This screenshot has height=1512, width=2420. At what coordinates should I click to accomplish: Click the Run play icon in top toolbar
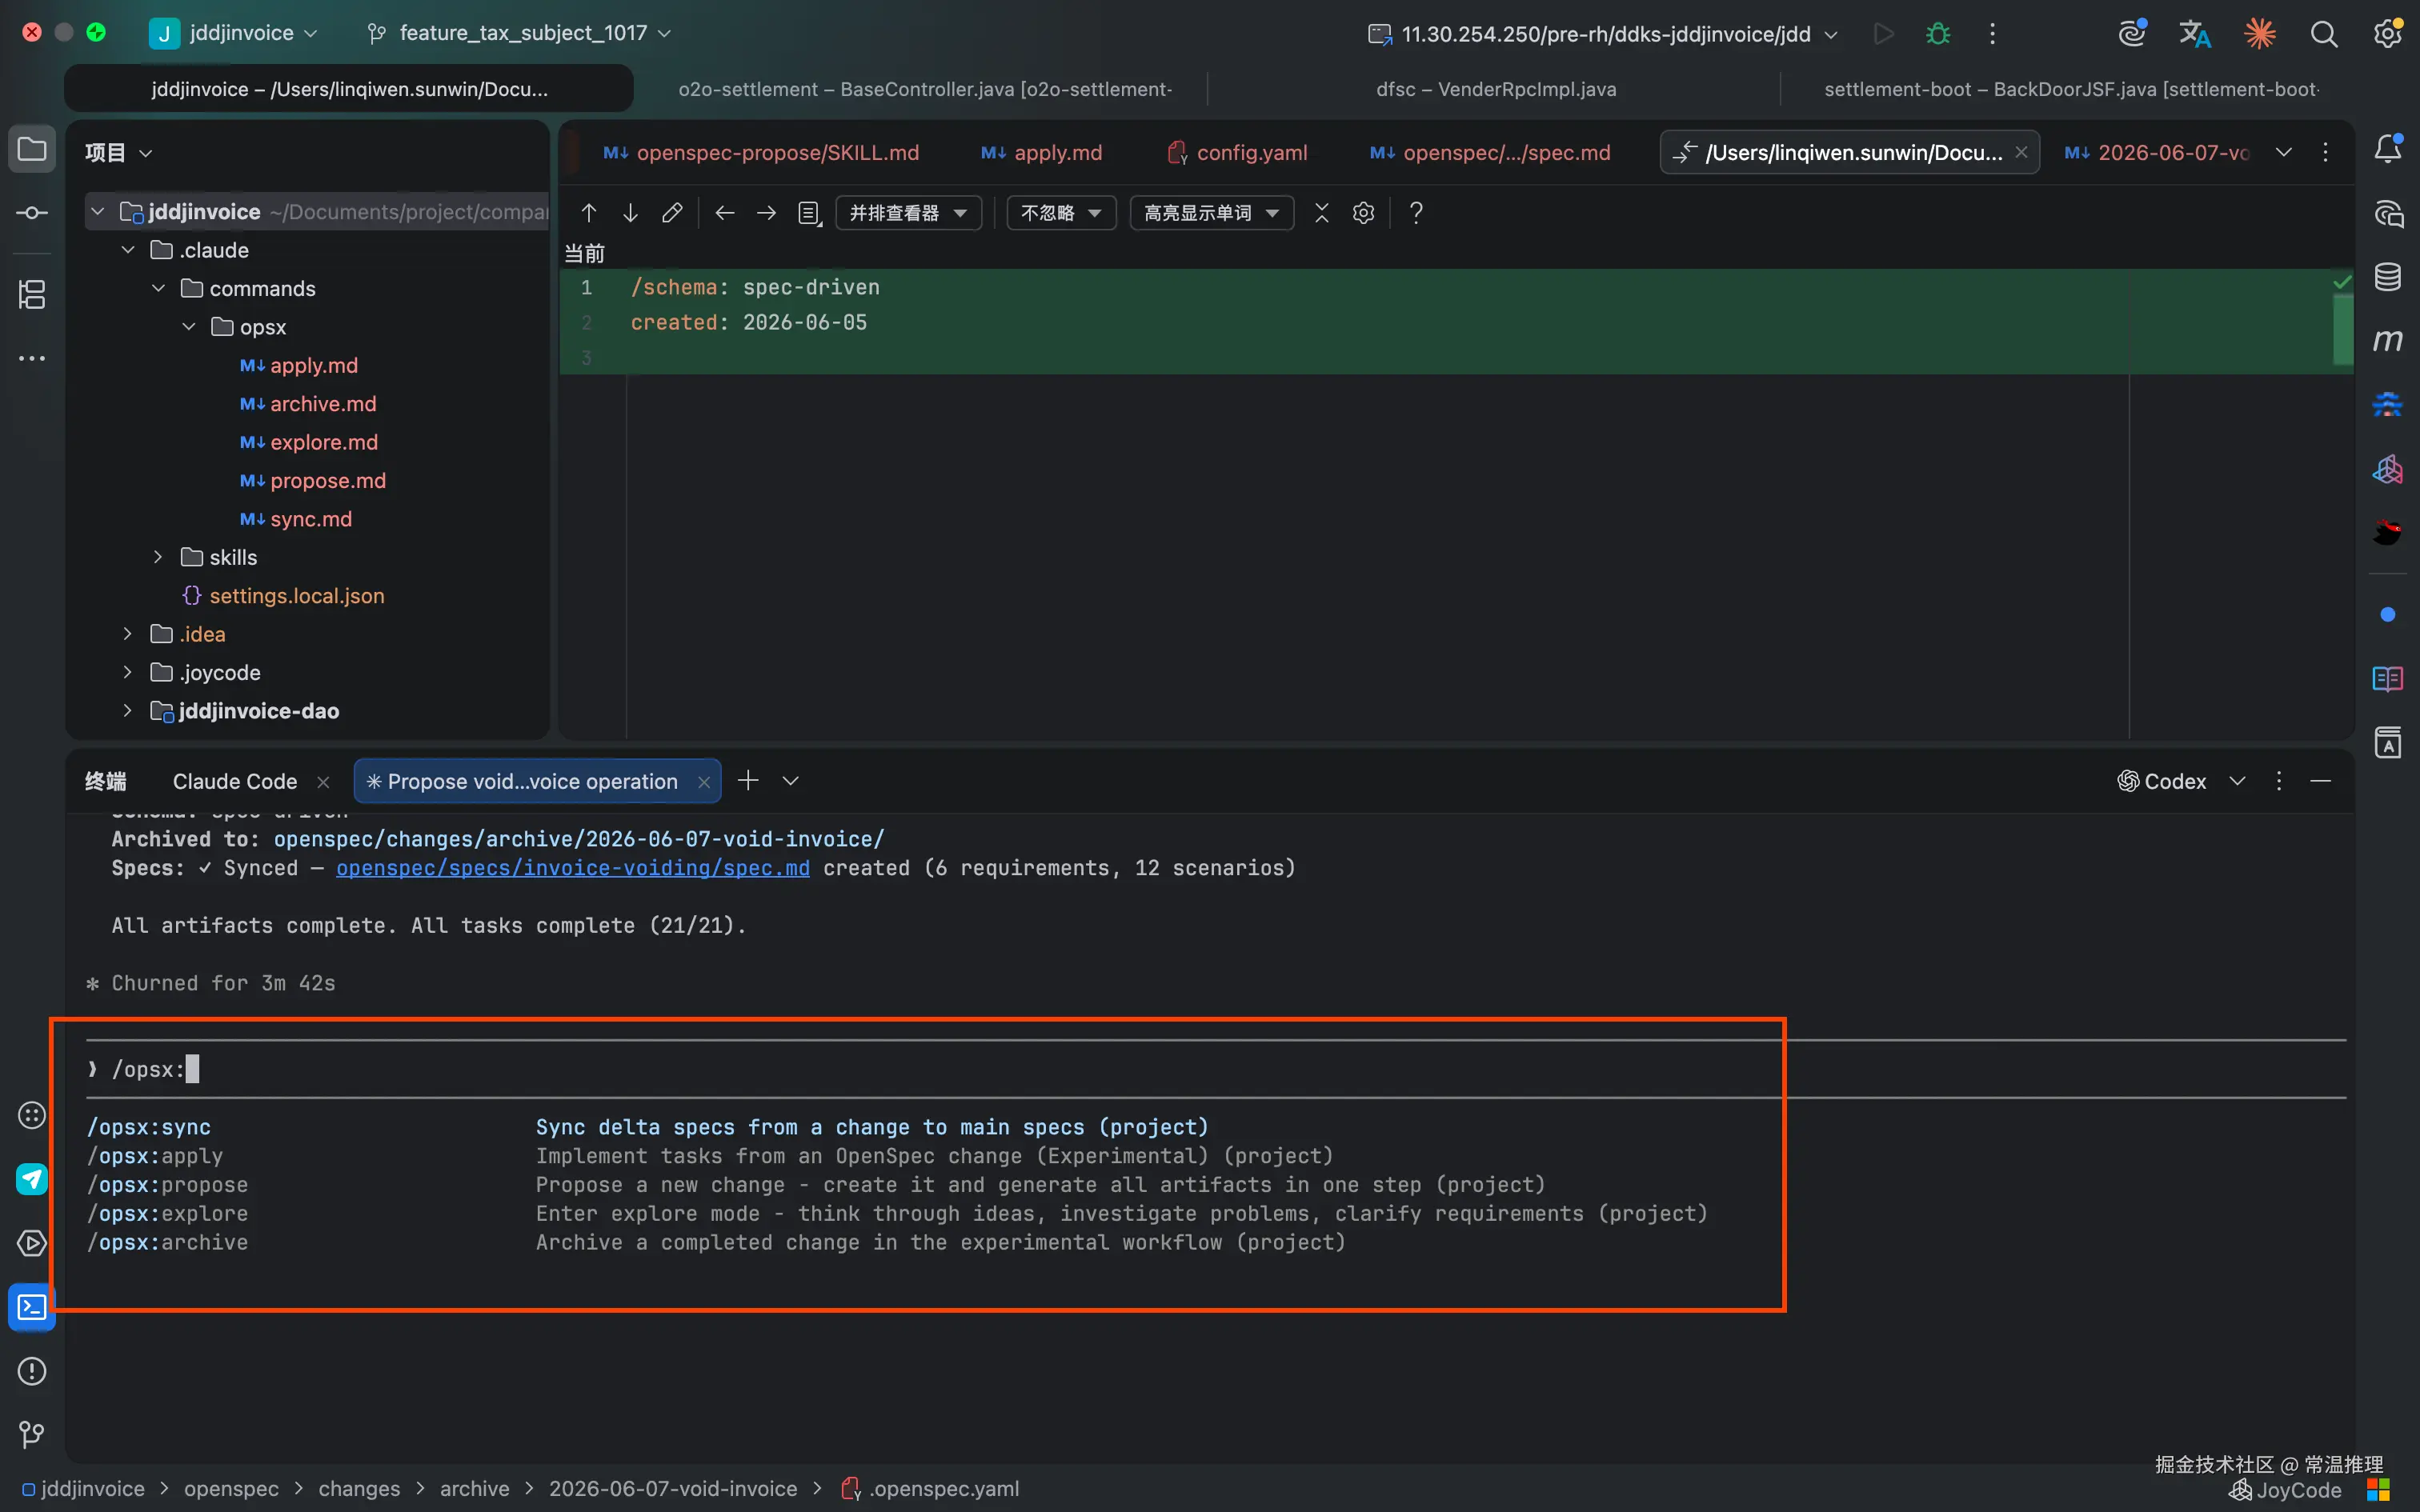tap(1883, 34)
